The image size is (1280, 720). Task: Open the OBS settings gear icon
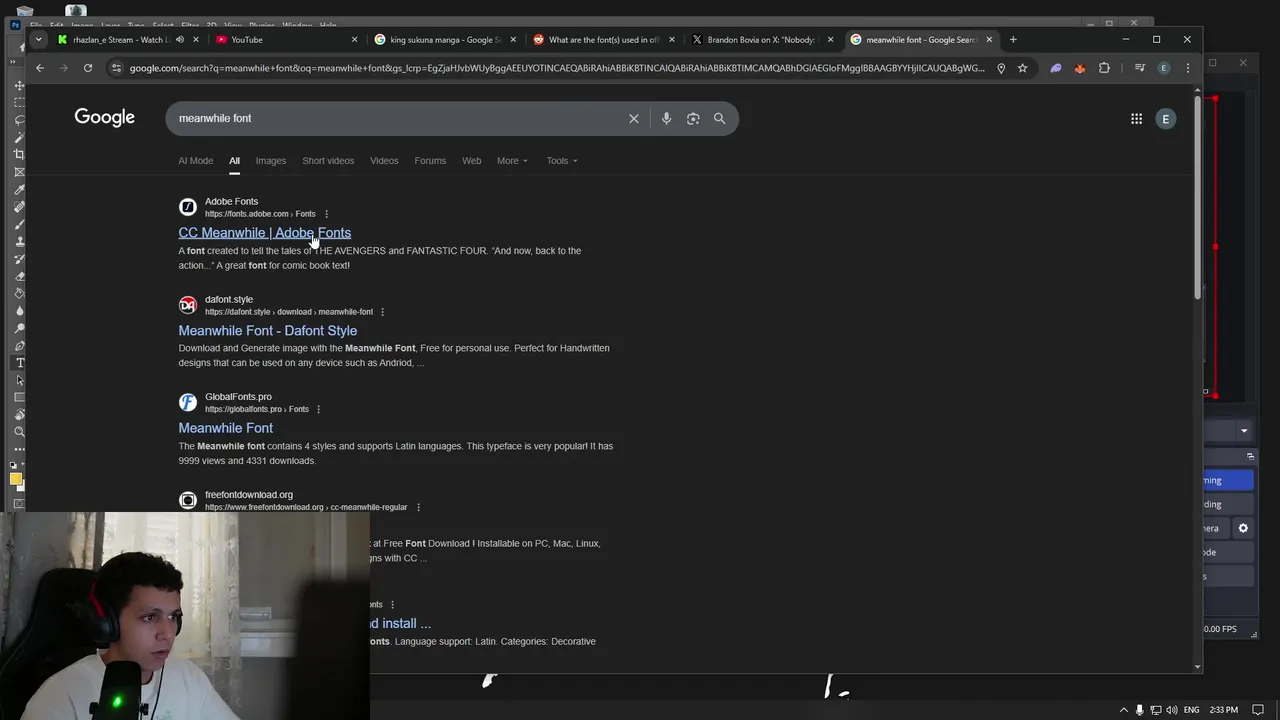coord(1243,528)
